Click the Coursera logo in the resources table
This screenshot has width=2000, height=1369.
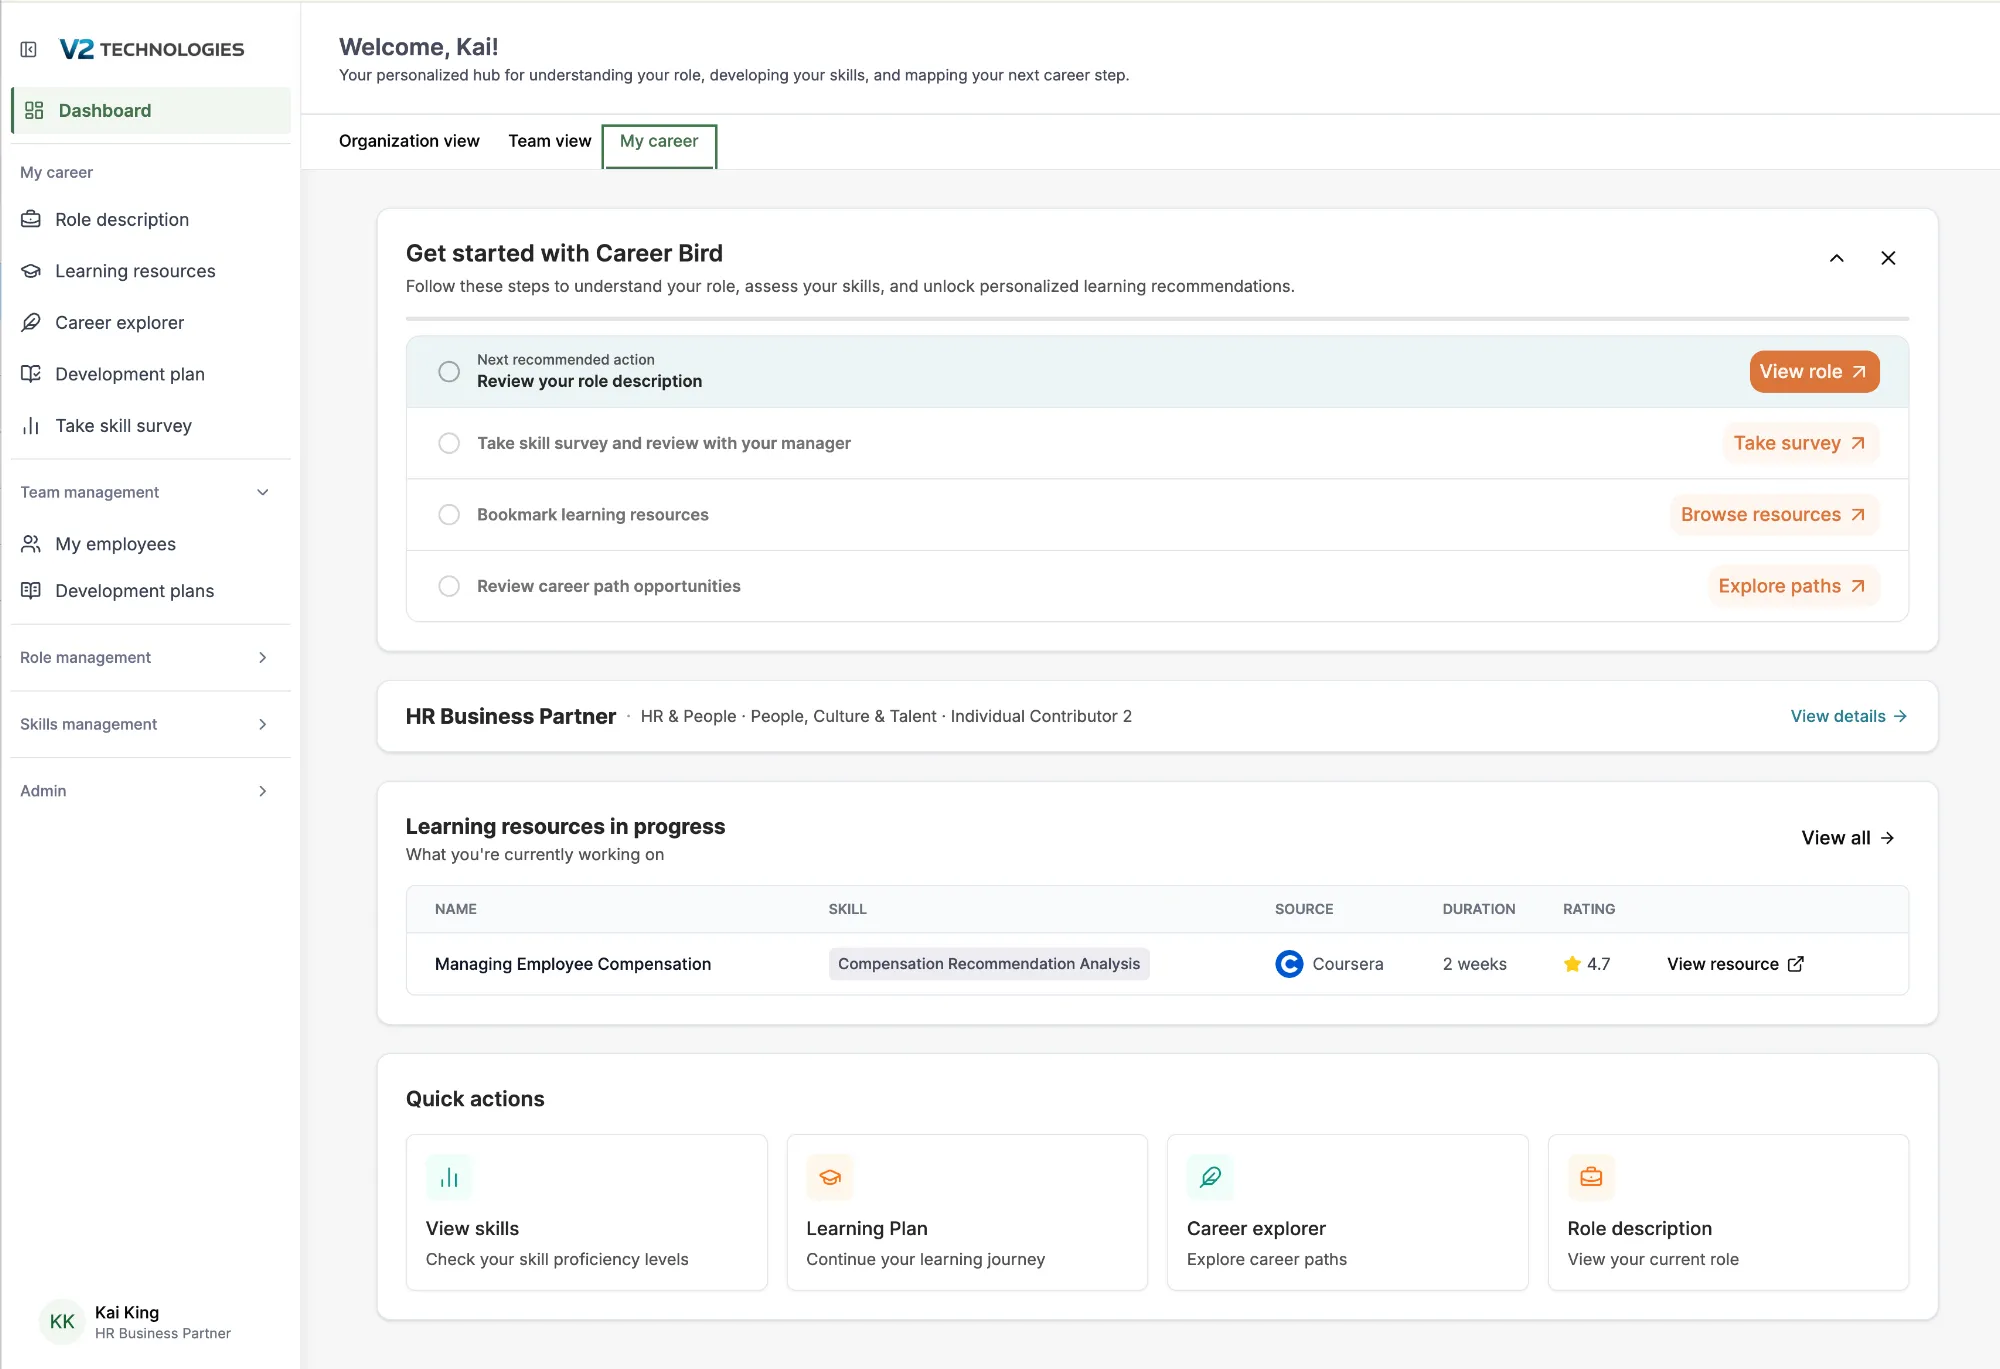pyautogui.click(x=1289, y=964)
